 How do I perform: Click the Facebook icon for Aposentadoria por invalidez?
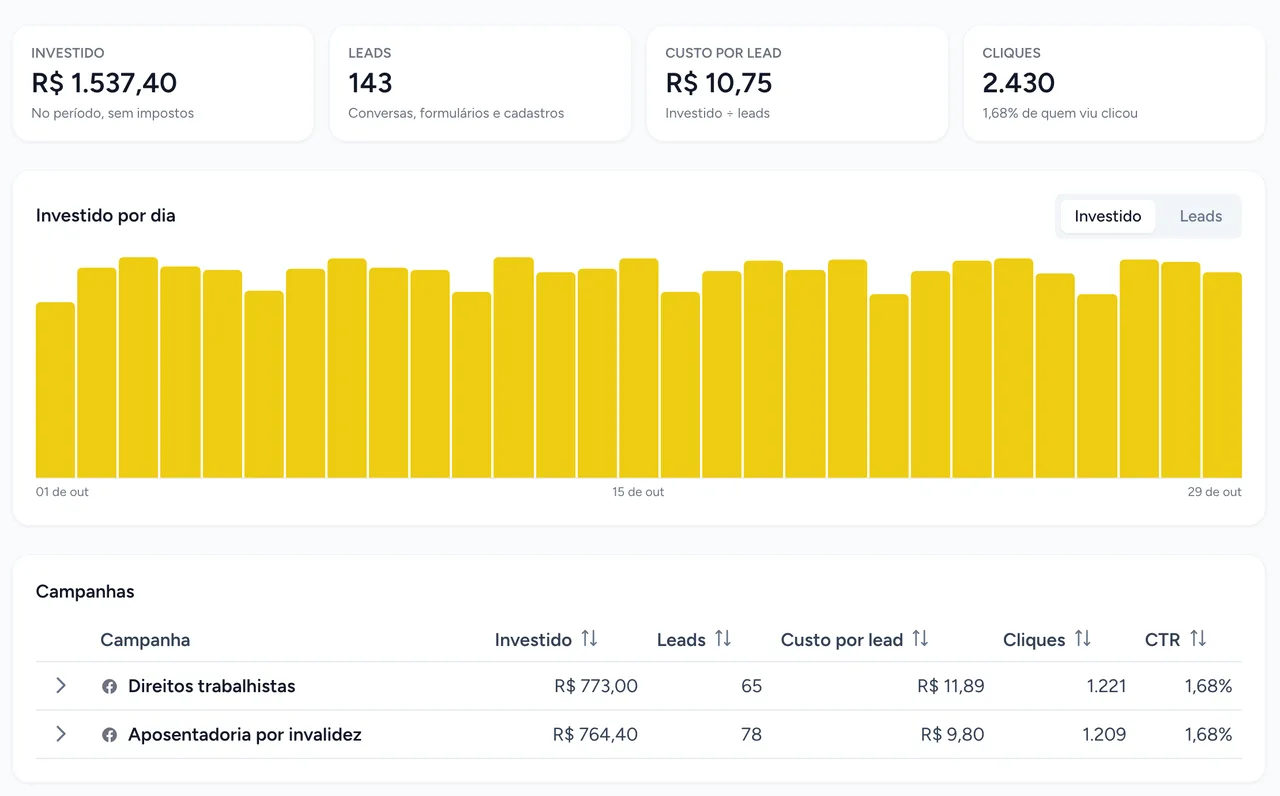pyautogui.click(x=109, y=735)
